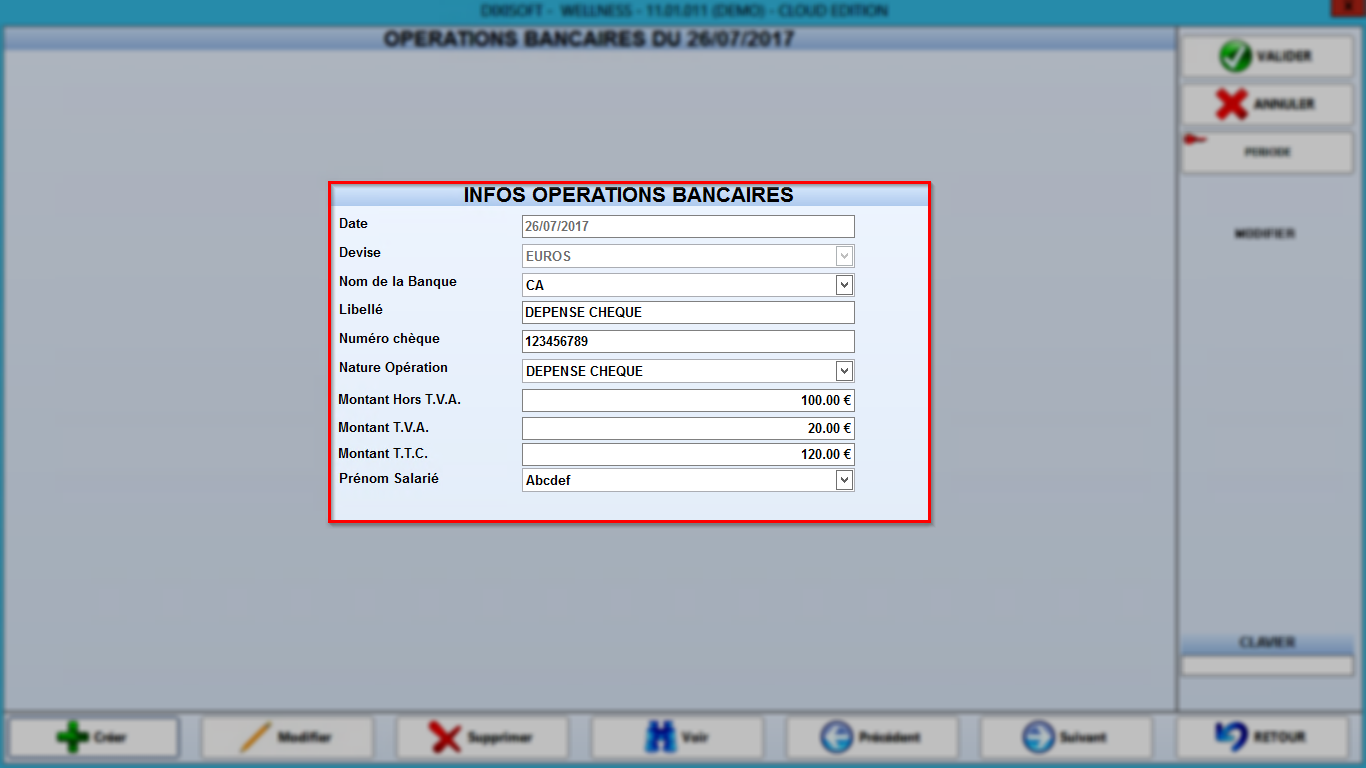The image size is (1366, 768).
Task: Click the left arrow Précédent icon
Action: (836, 738)
